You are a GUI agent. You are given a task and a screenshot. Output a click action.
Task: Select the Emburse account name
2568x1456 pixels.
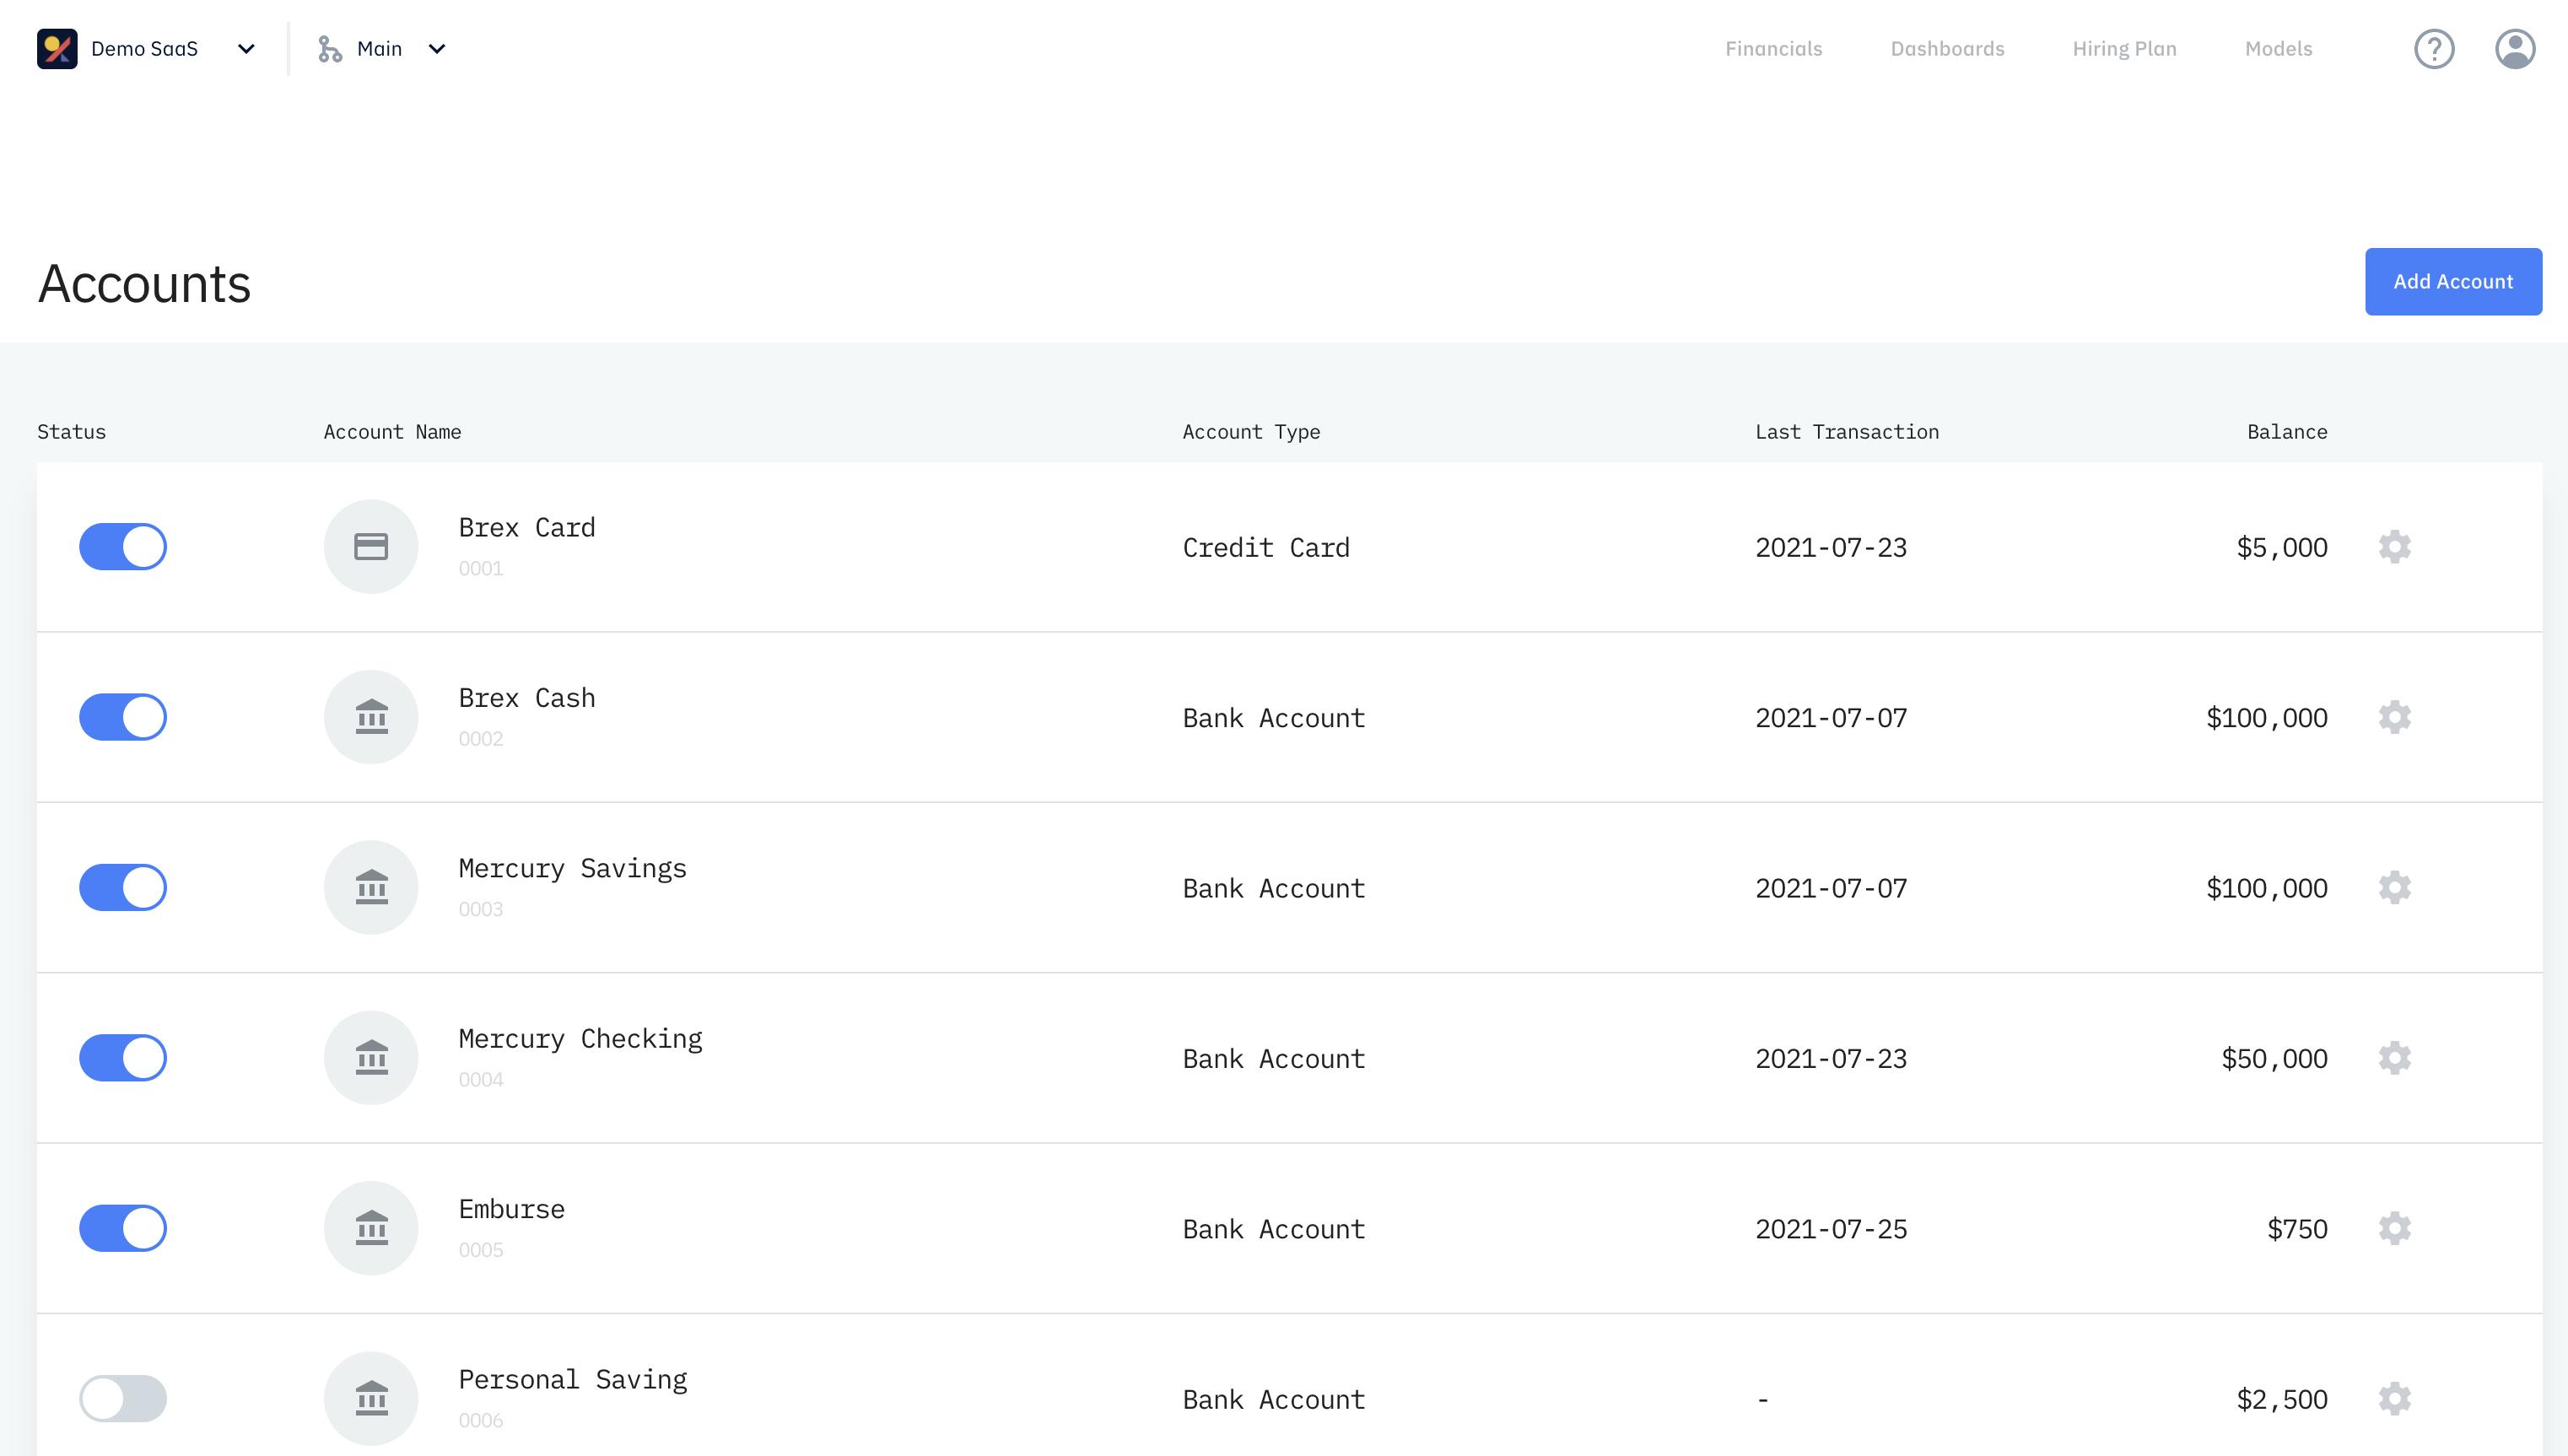coord(511,1210)
